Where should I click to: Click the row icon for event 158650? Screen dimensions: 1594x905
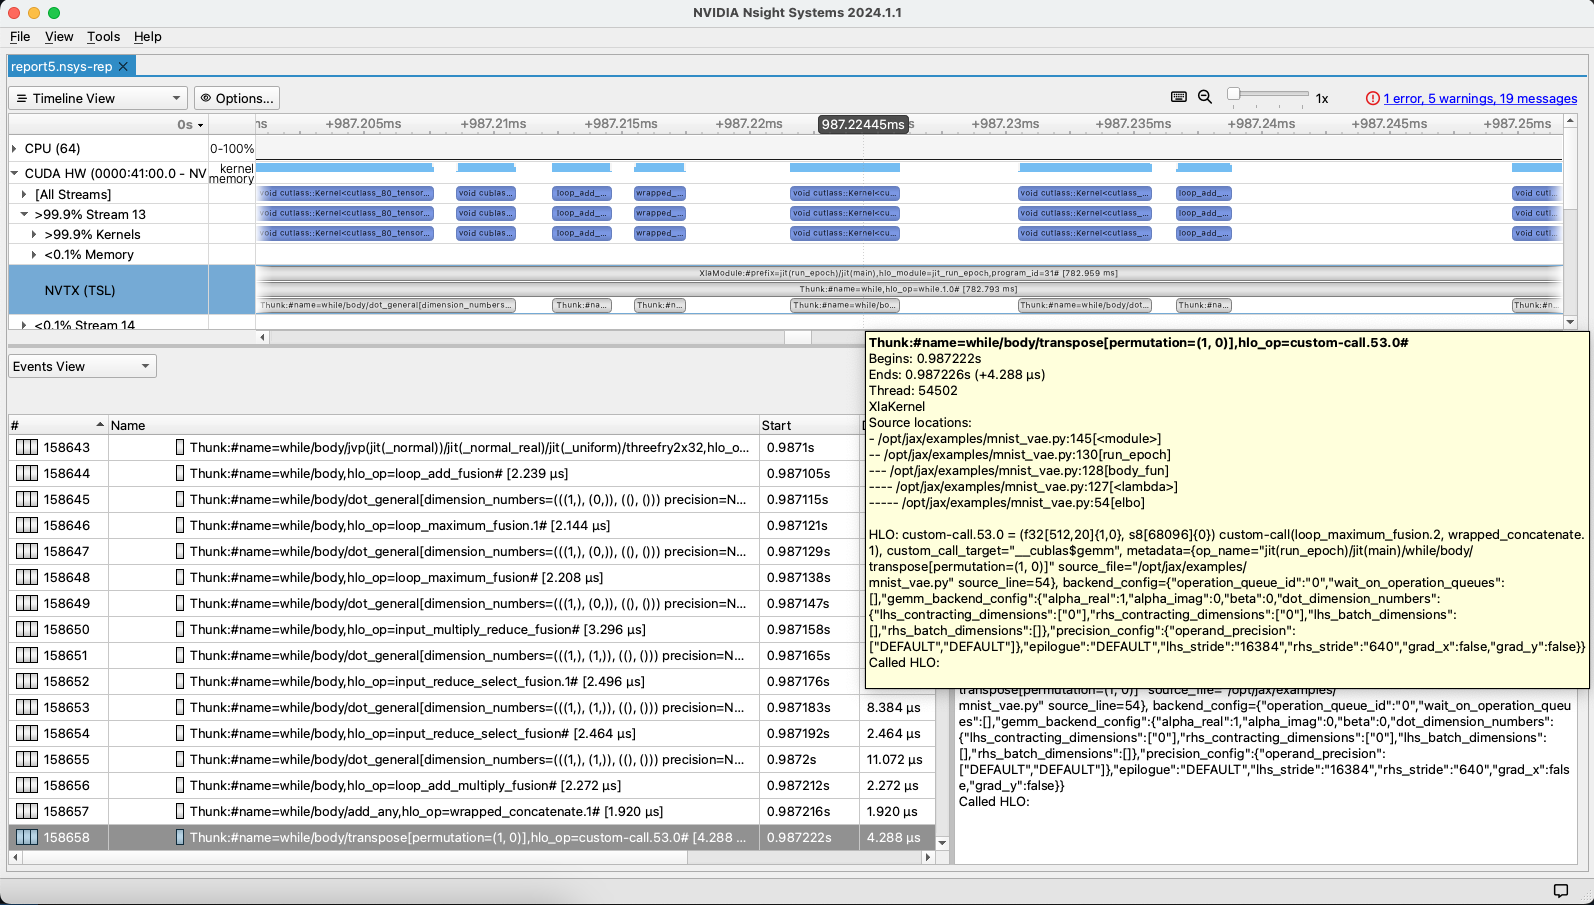27,629
